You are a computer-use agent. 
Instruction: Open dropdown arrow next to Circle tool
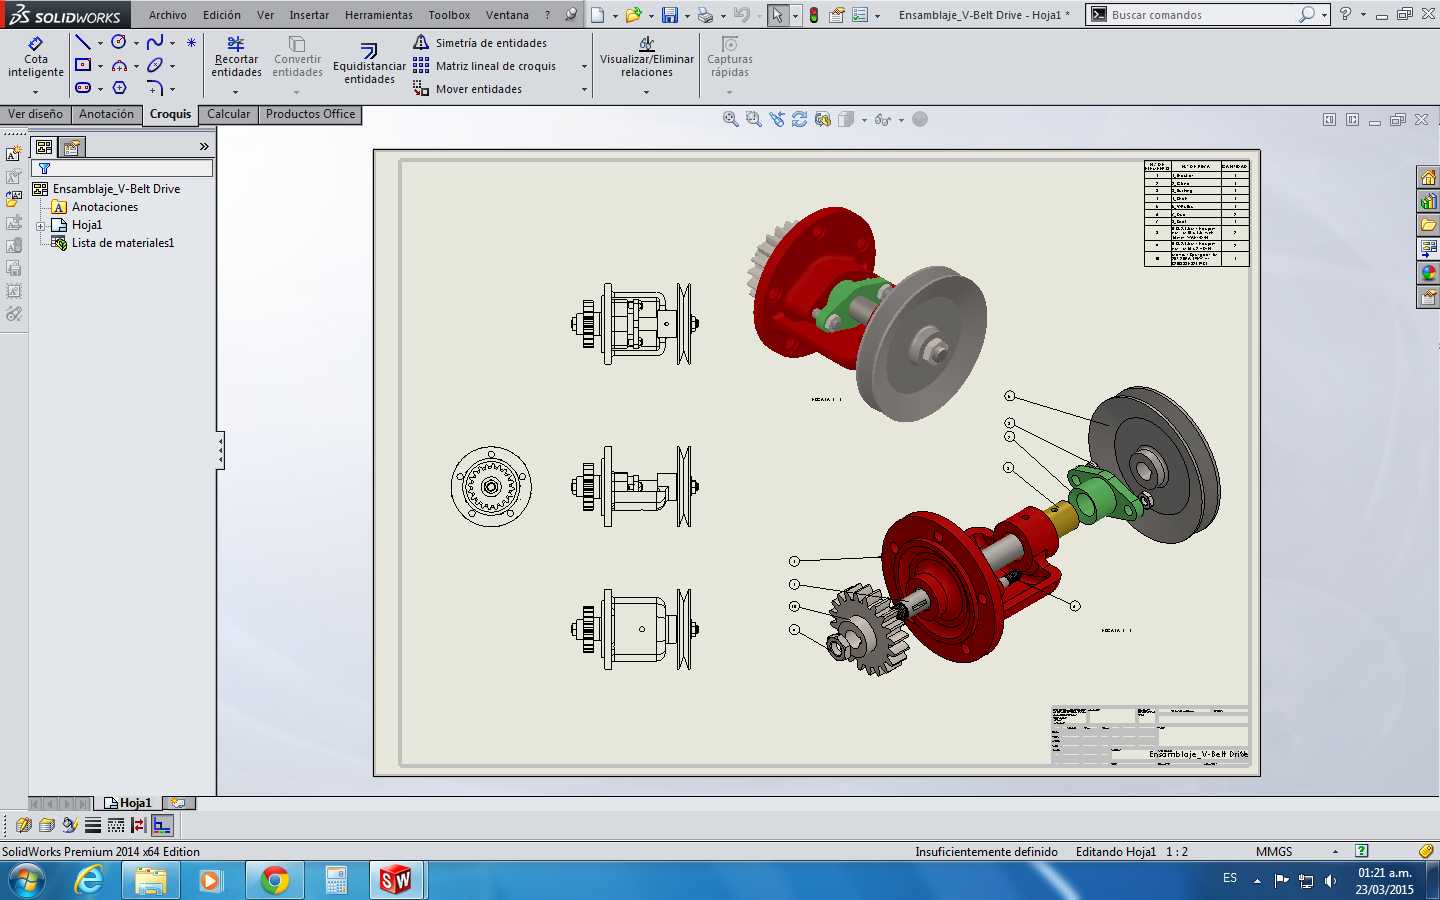click(x=136, y=43)
